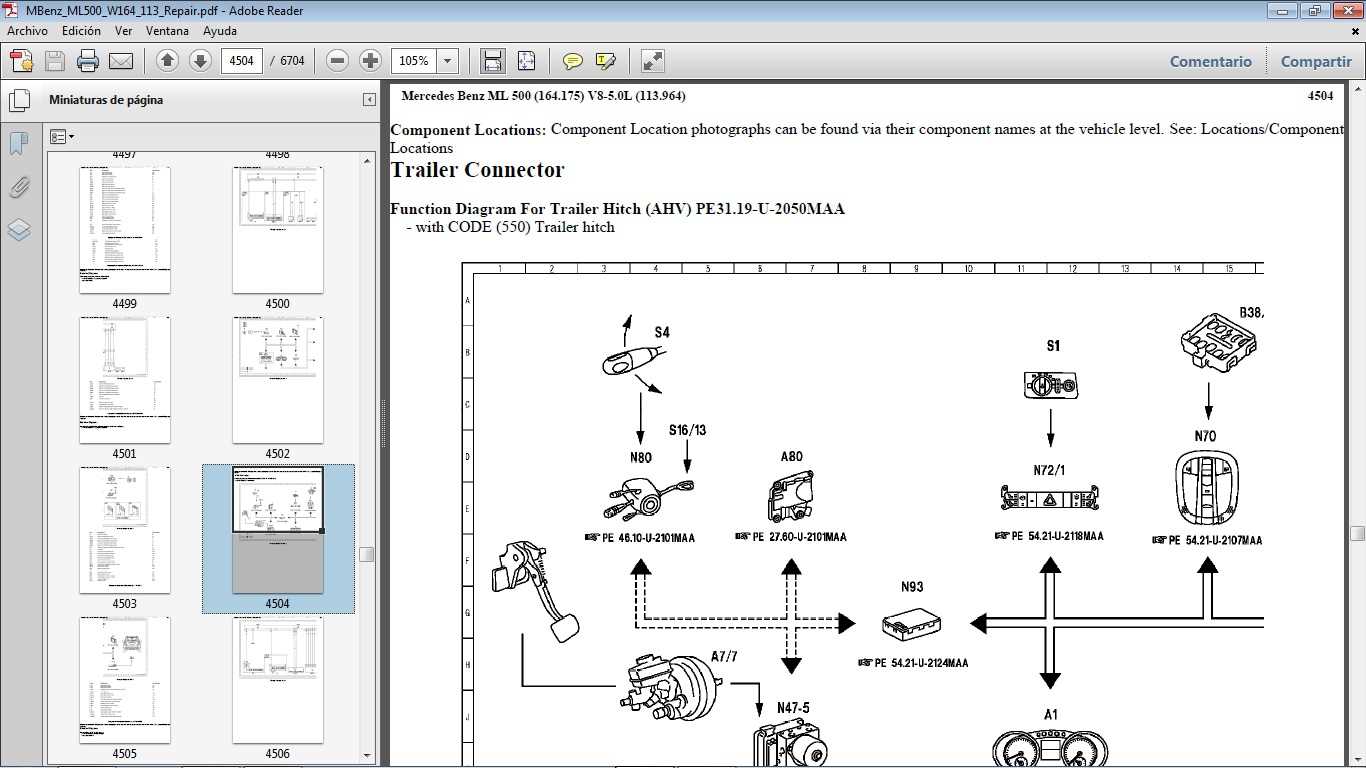Click thumbnail panel scroll down arrow
The image size is (1366, 768).
367,755
